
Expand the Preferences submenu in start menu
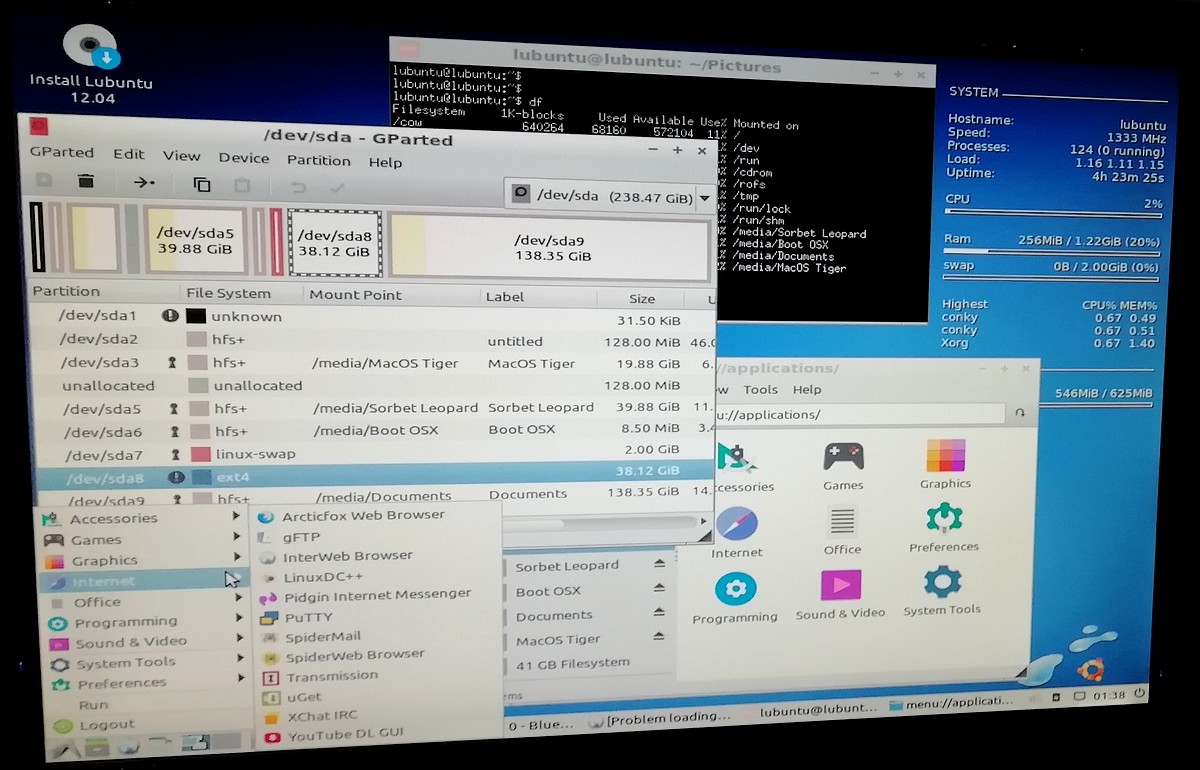241,678
